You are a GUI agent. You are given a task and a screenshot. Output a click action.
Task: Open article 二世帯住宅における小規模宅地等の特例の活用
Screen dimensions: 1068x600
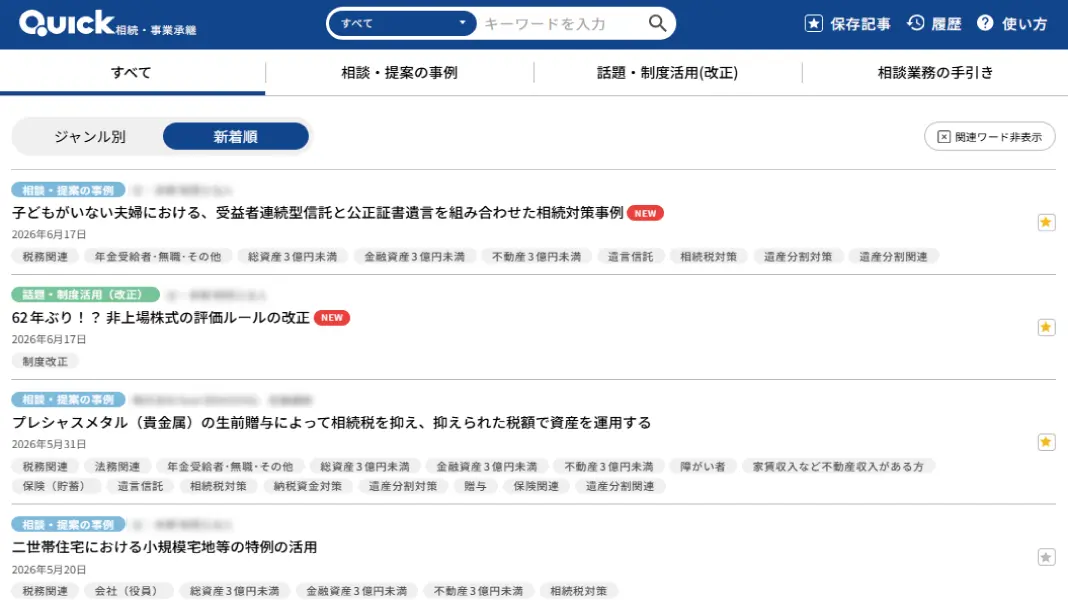(x=164, y=548)
